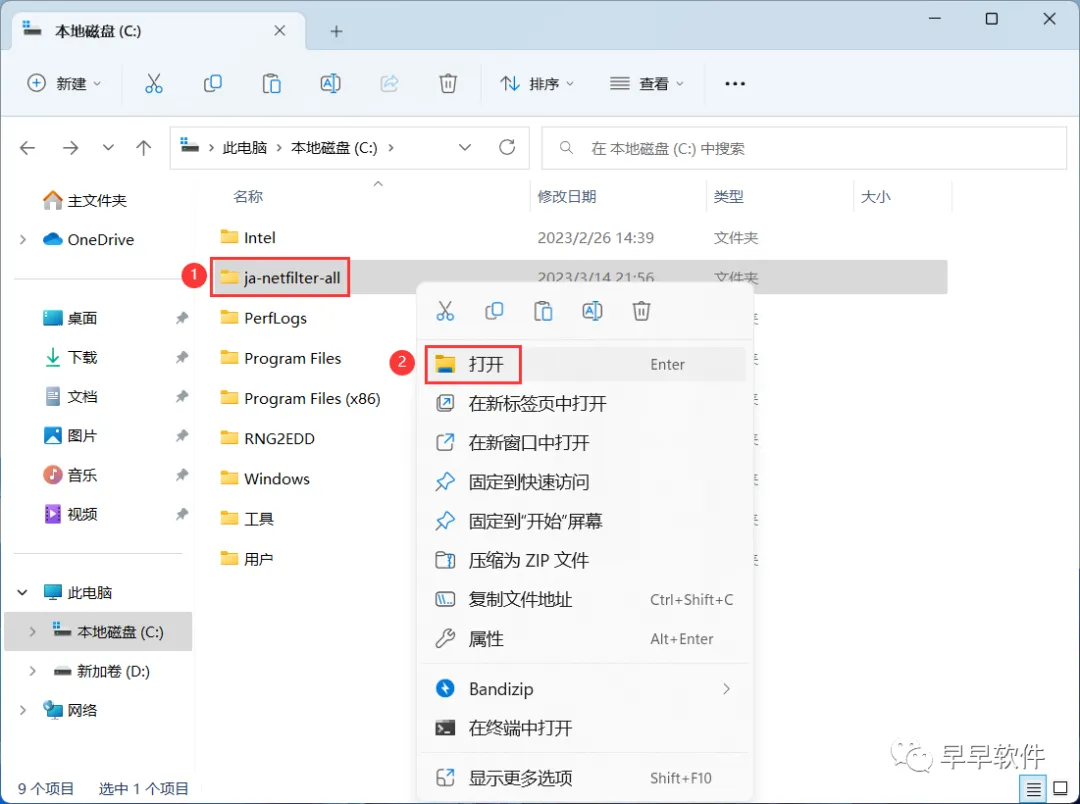Screen dimensions: 1080x804
Task: Click the Rename icon in the top toolbar
Action: (x=331, y=84)
